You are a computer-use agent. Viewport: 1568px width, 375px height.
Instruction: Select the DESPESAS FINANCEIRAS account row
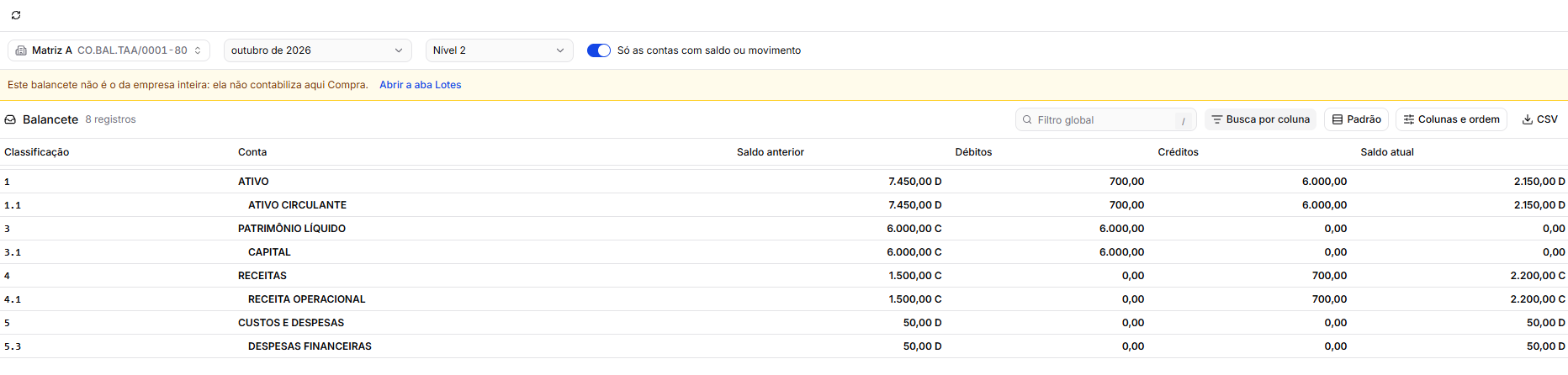[784, 346]
